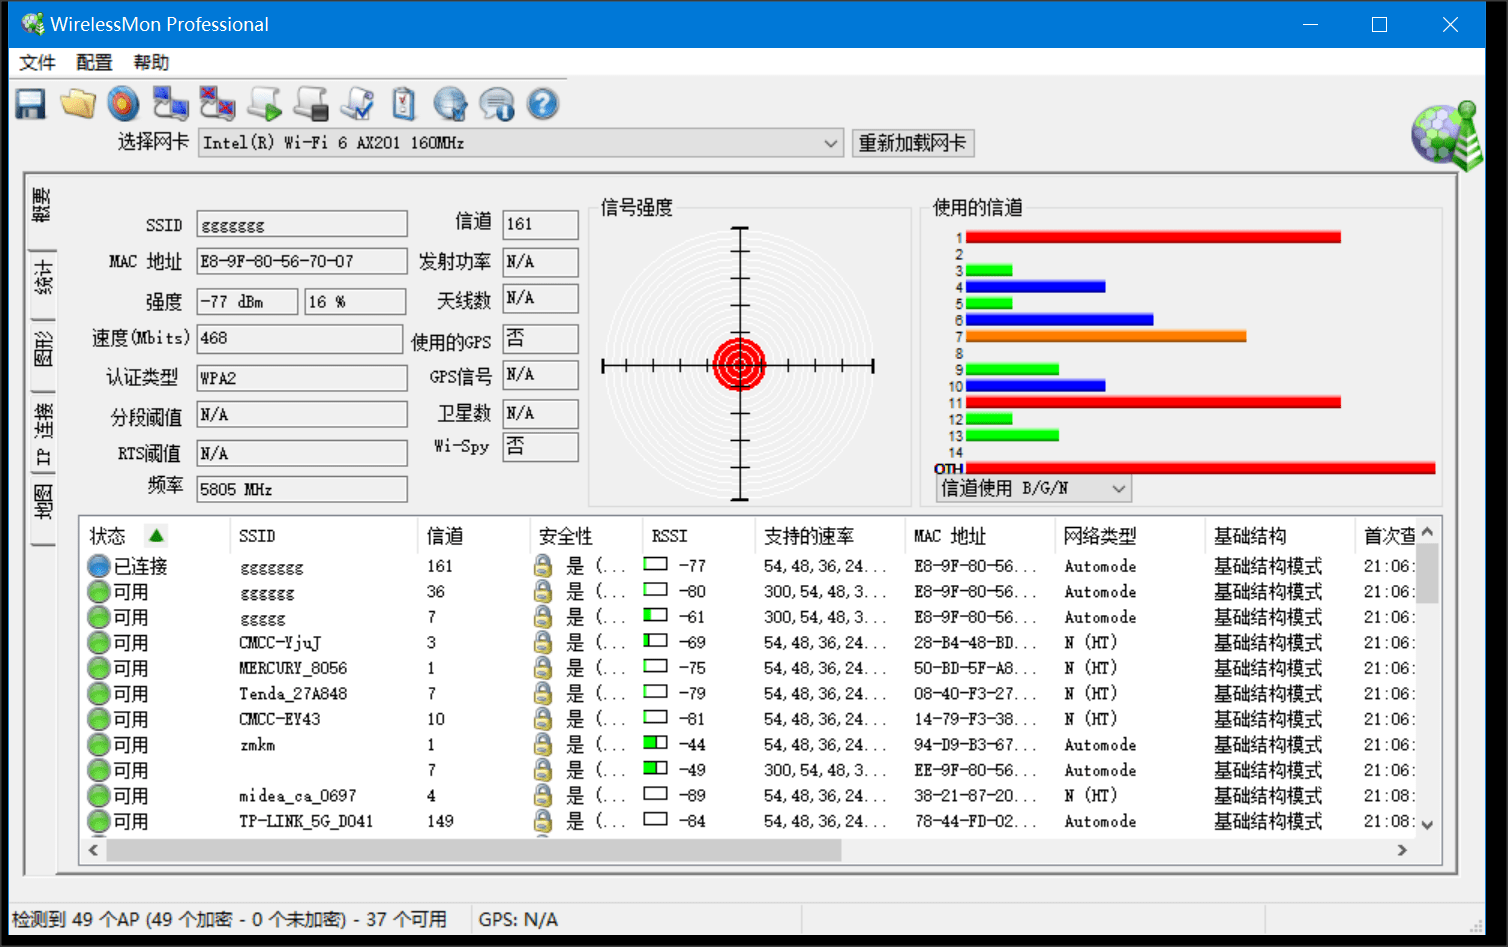Screen dimensions: 1508x947
Task: Sort by the 网络类型 column header
Action: point(1129,536)
